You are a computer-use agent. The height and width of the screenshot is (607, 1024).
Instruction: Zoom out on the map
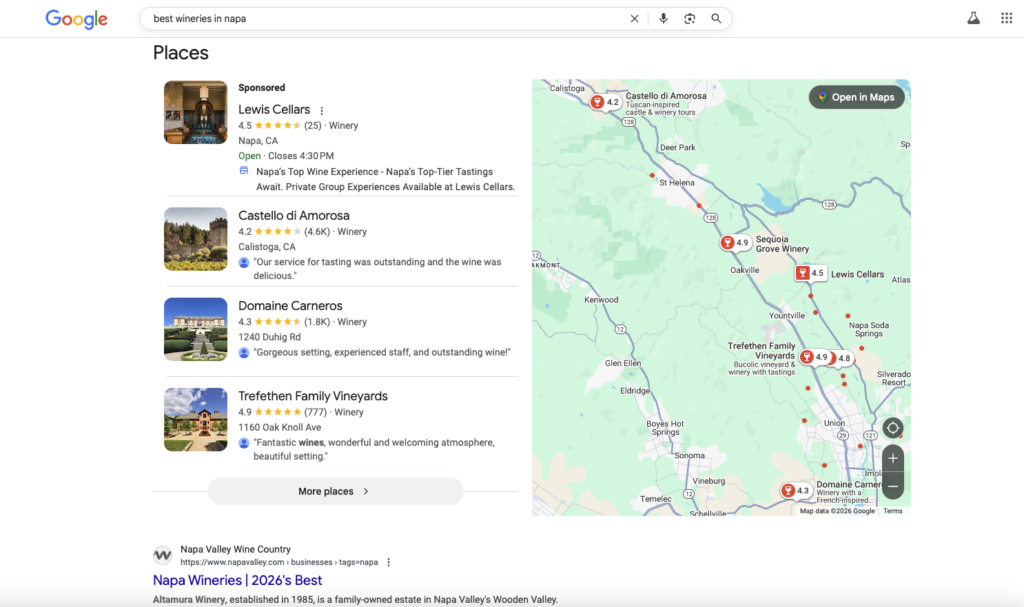[893, 486]
